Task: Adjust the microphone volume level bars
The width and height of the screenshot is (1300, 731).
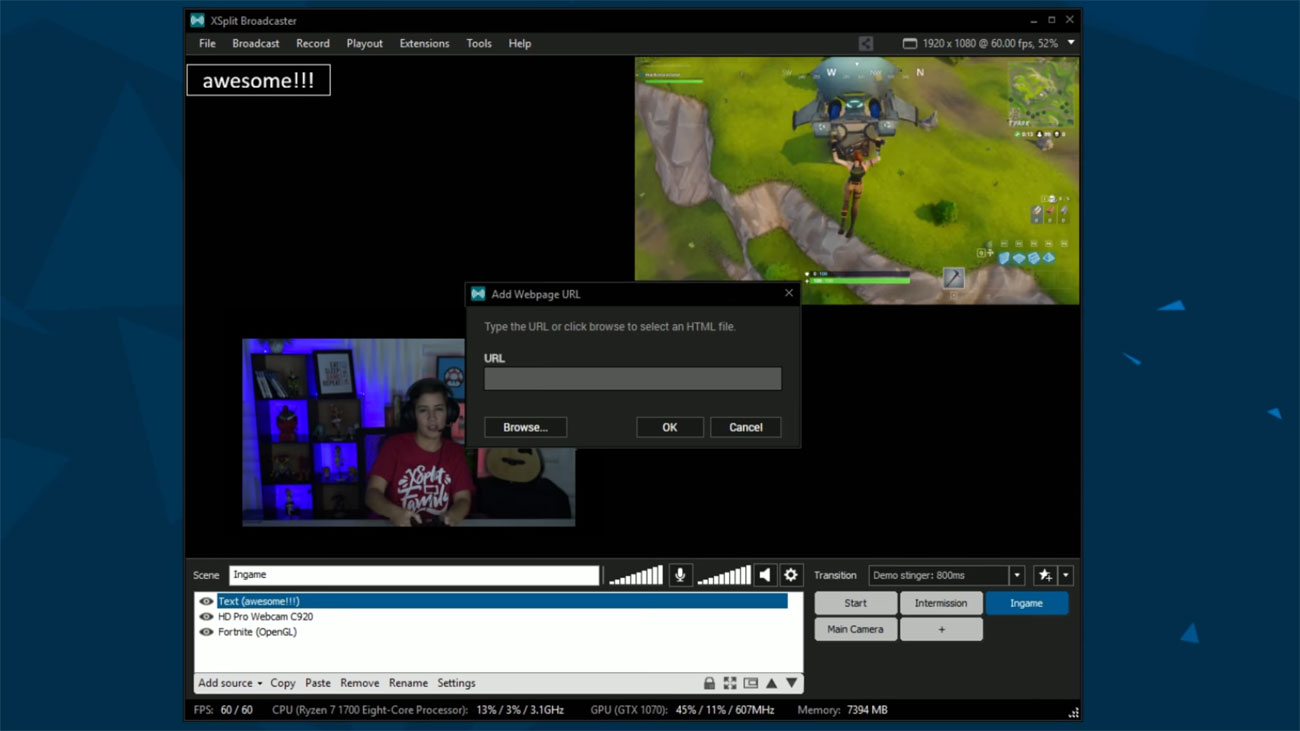Action: click(x=636, y=575)
